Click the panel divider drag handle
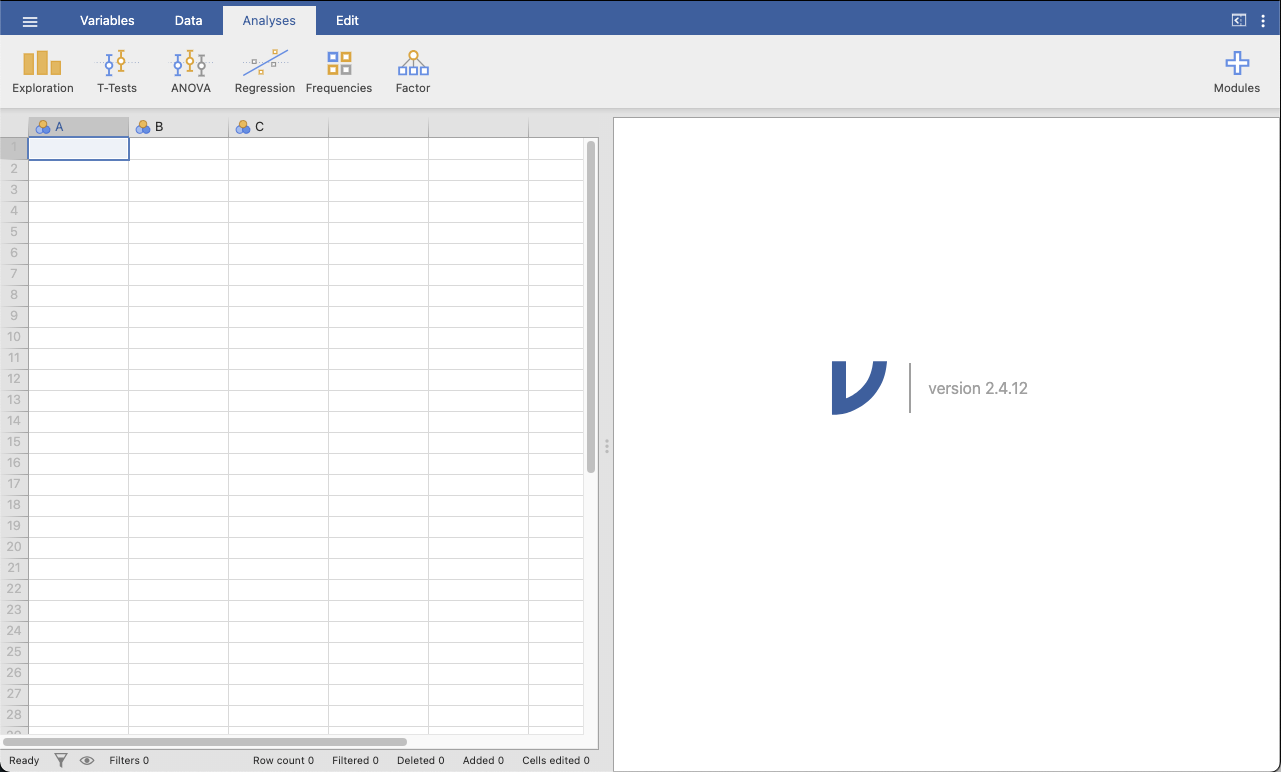 [x=606, y=446]
